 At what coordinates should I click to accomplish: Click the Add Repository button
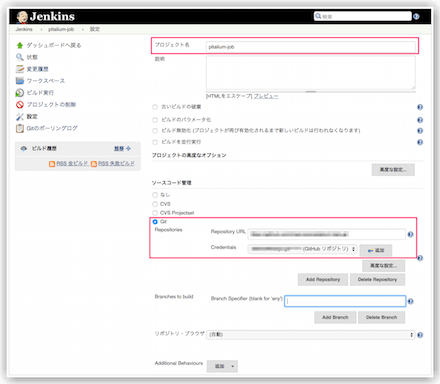[x=323, y=280]
